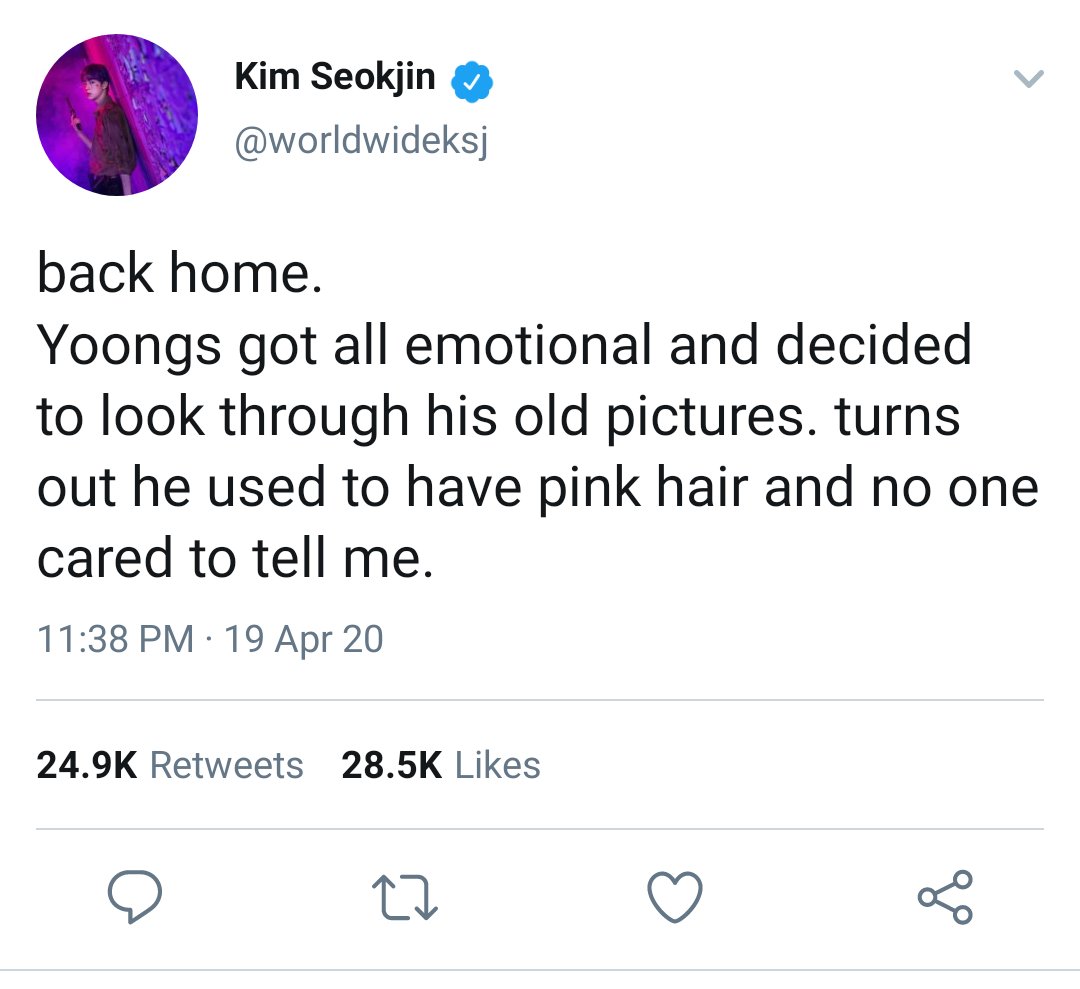The width and height of the screenshot is (1080, 989).
Task: Reply to the tweet via speech bubble icon
Action: click(135, 897)
